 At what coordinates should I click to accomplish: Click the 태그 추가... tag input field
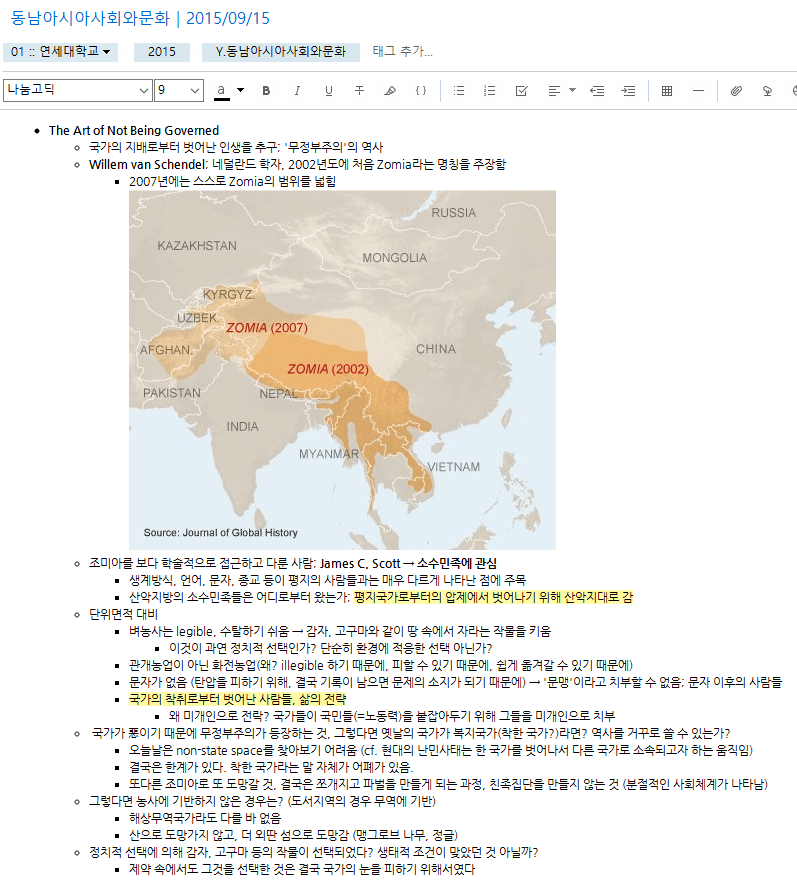tap(403, 52)
